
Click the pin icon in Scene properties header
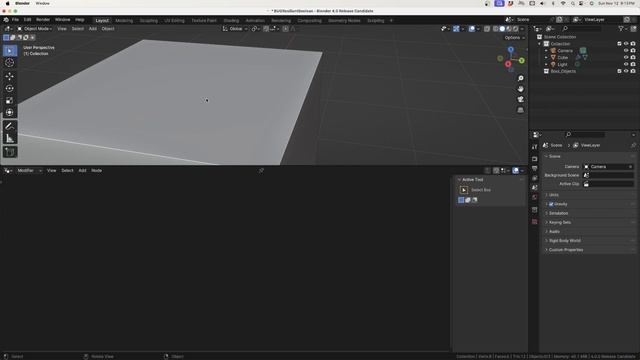click(x=633, y=145)
